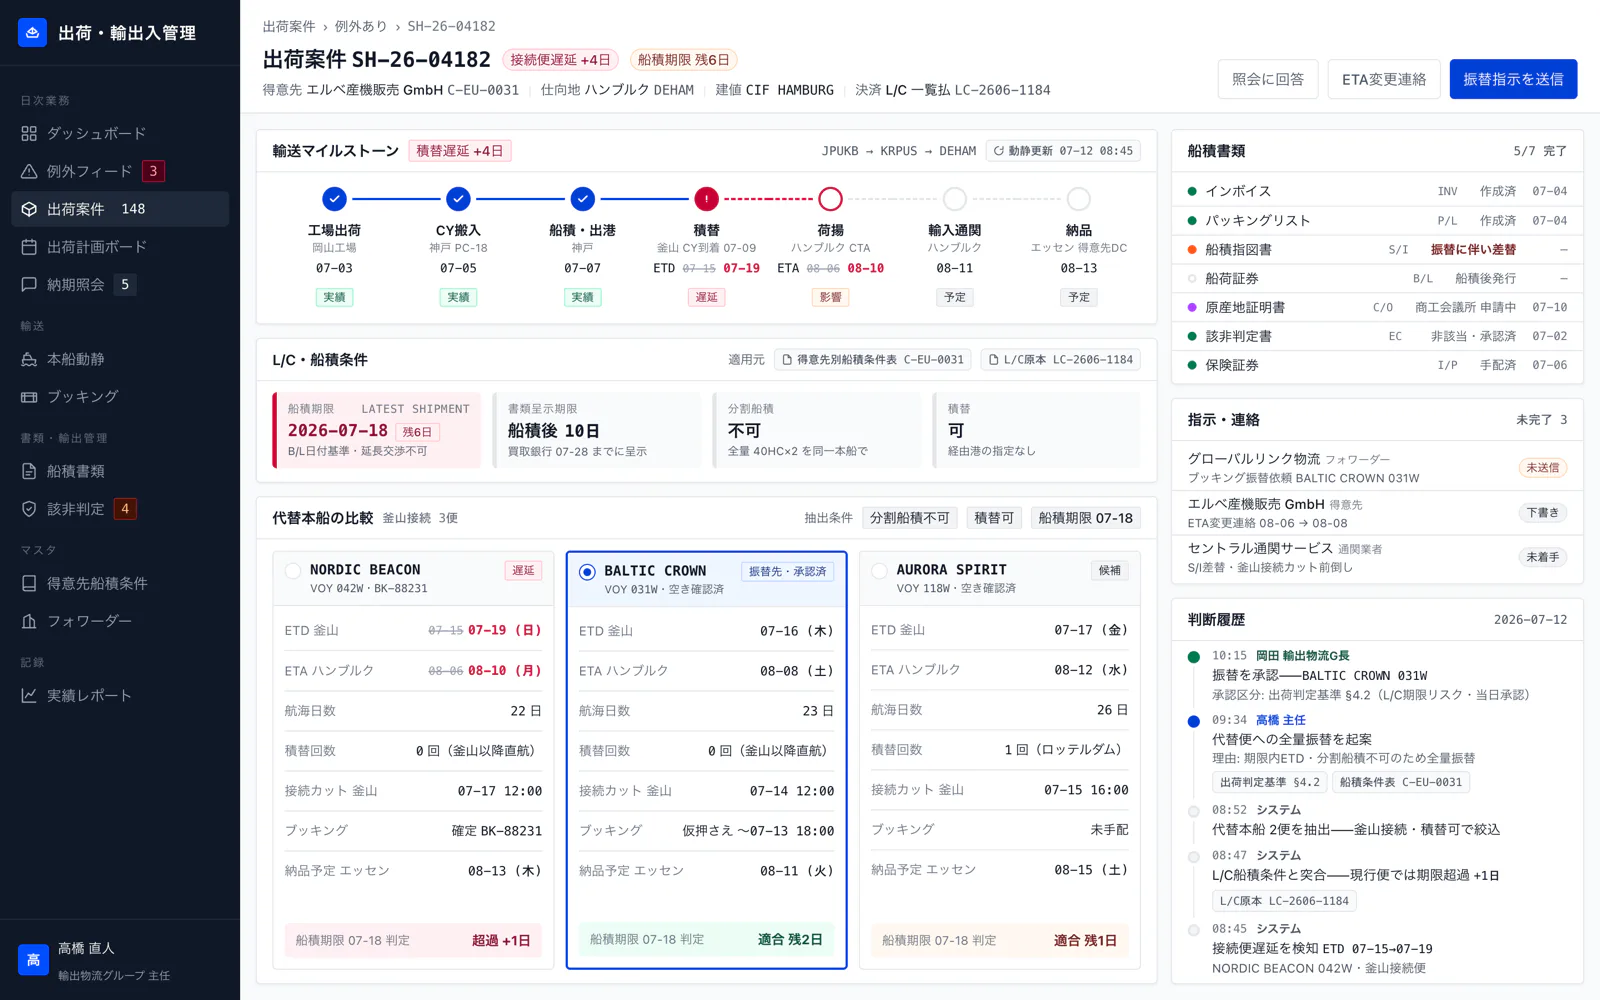Open 本船動静 in the sidebar

(120, 359)
